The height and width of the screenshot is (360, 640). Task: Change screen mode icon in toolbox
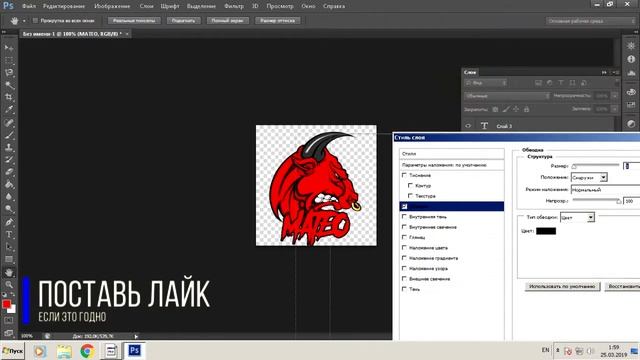click(9, 332)
